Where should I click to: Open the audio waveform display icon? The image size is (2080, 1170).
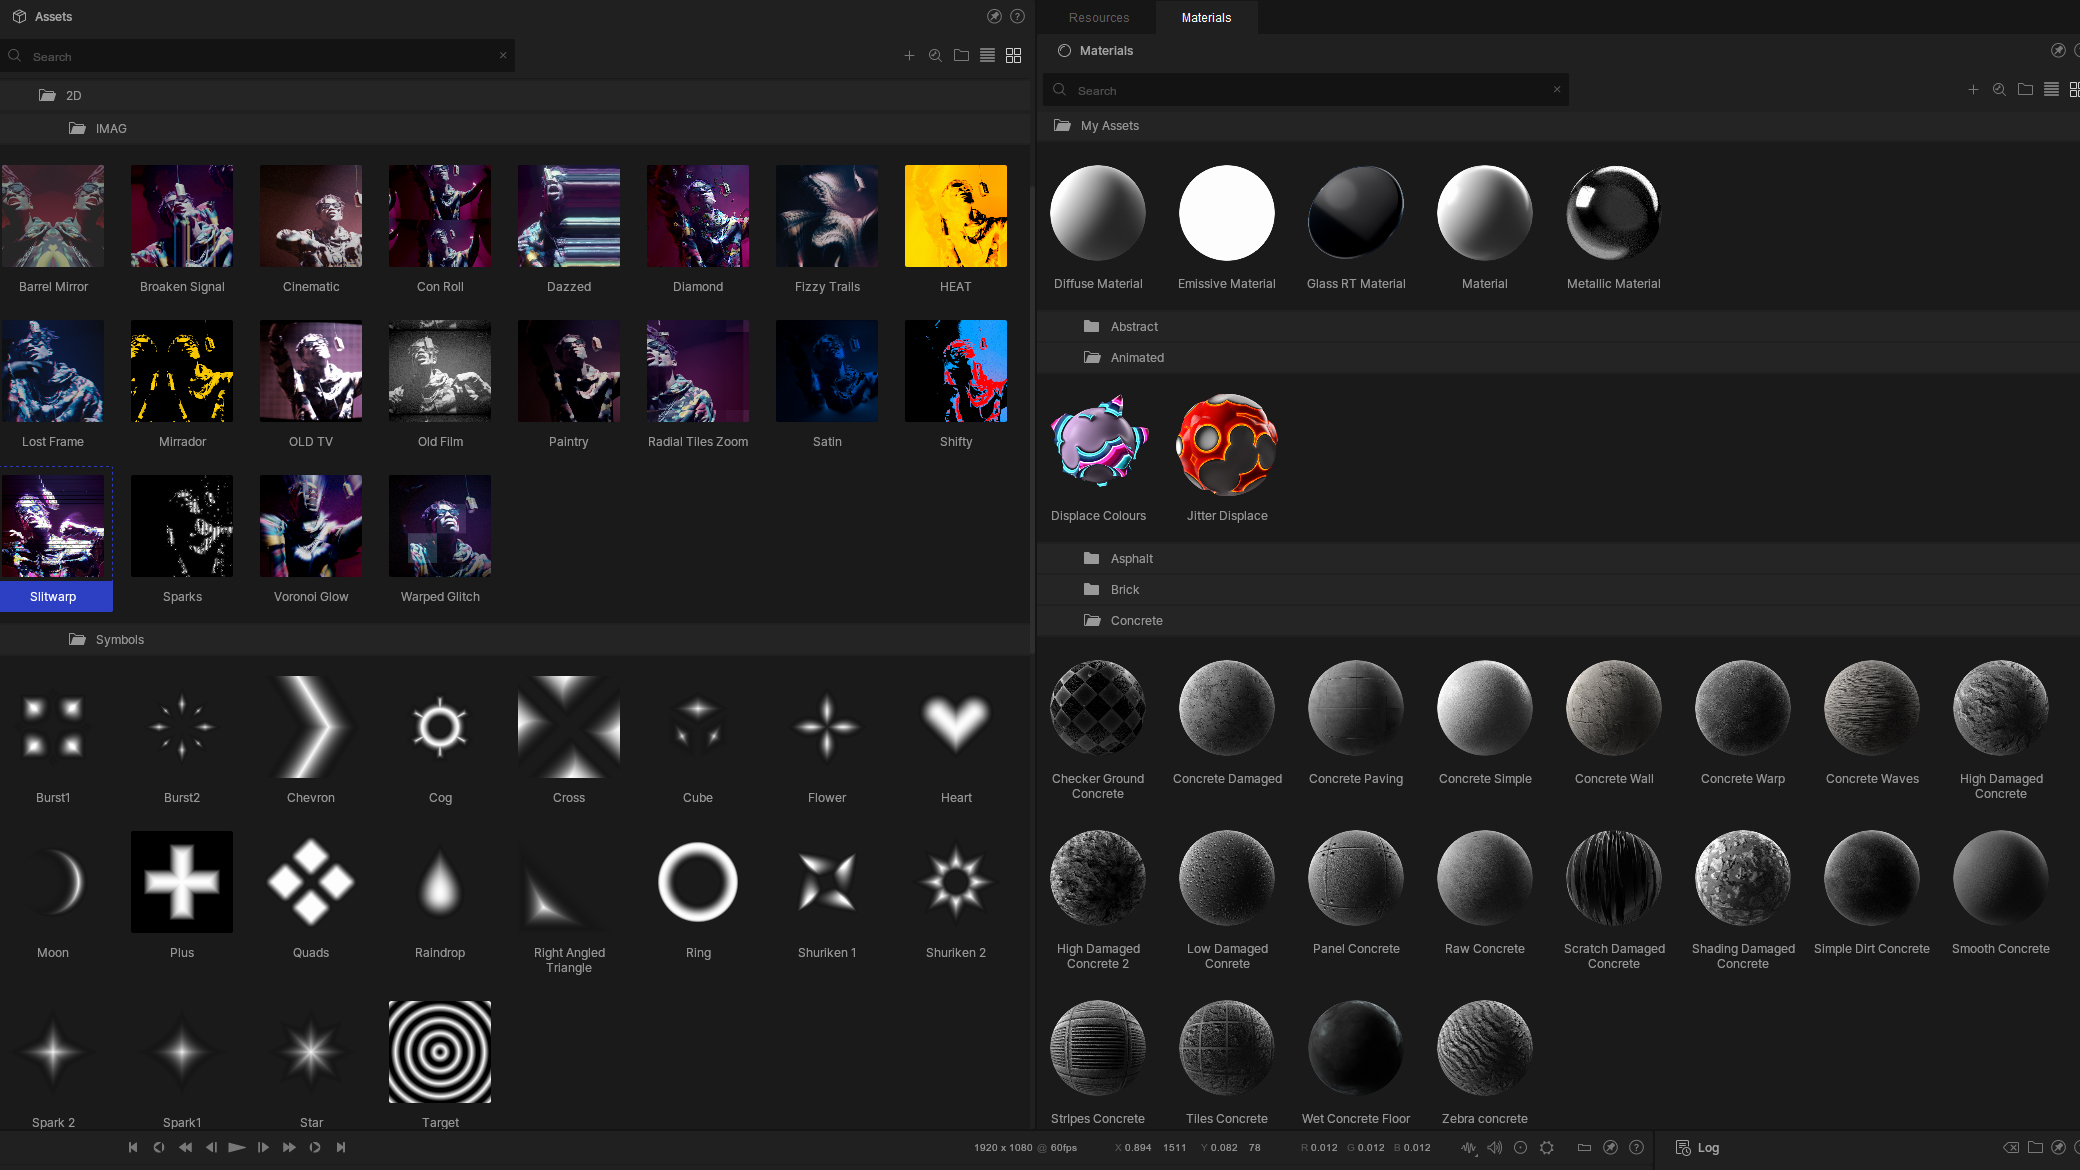(x=1468, y=1147)
